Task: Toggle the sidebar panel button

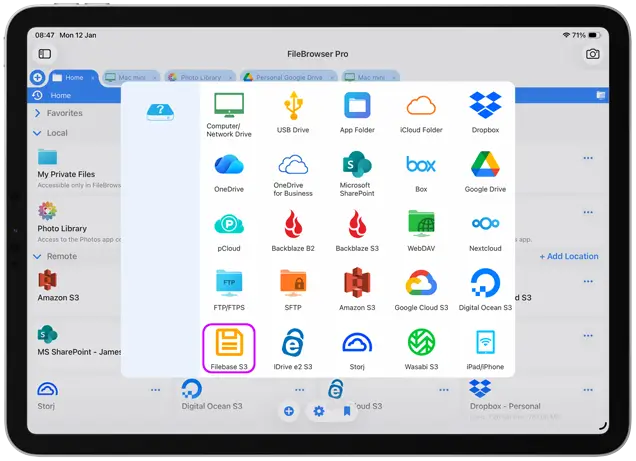Action: (45, 54)
